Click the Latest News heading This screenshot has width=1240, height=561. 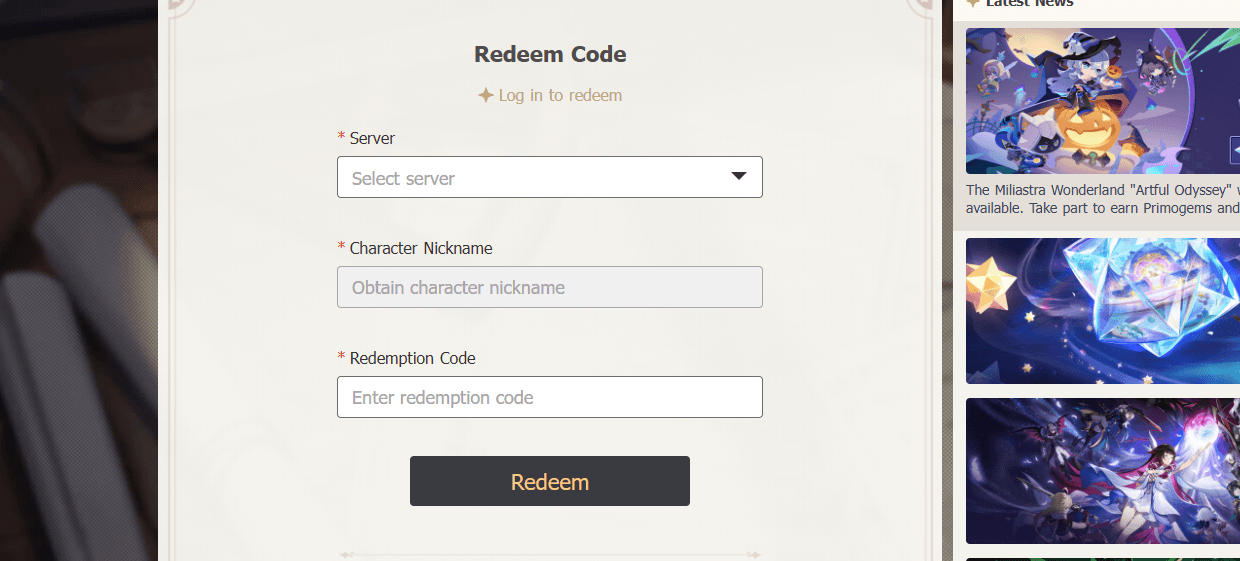point(1030,3)
